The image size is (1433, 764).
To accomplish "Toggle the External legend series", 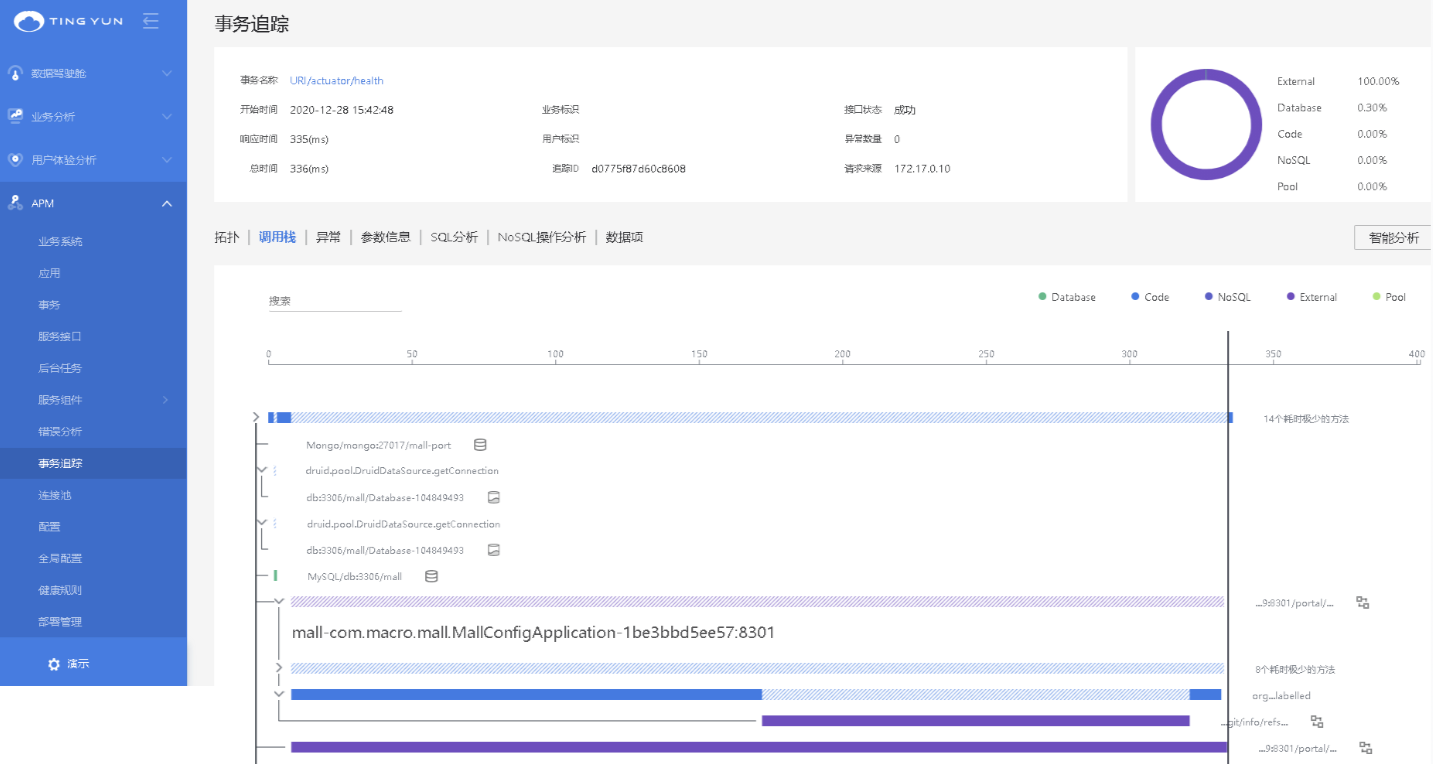I will [1312, 297].
